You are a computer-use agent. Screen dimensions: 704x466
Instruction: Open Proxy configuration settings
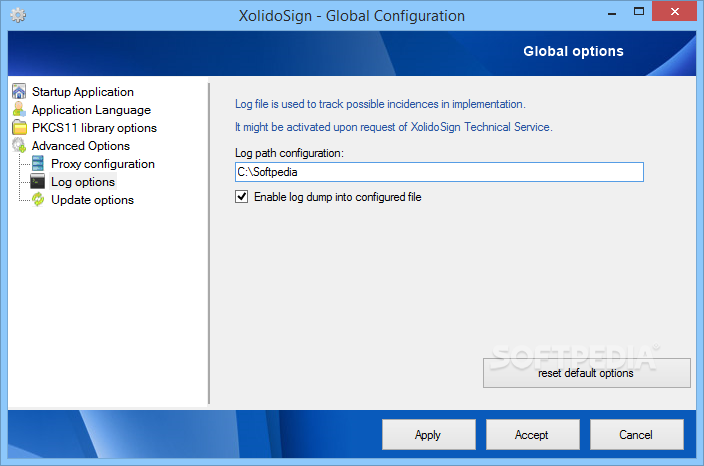coord(103,164)
